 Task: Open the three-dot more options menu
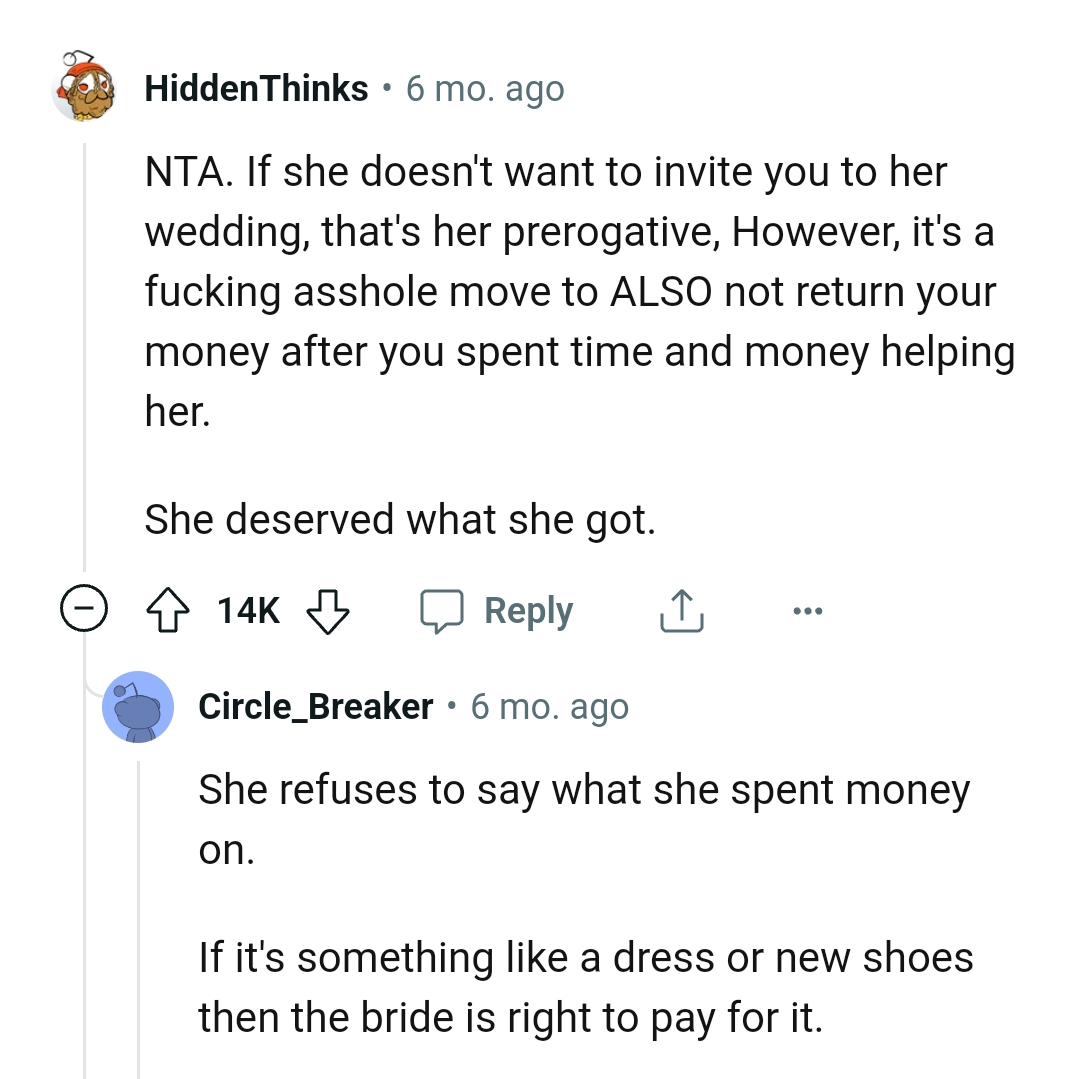click(805, 610)
